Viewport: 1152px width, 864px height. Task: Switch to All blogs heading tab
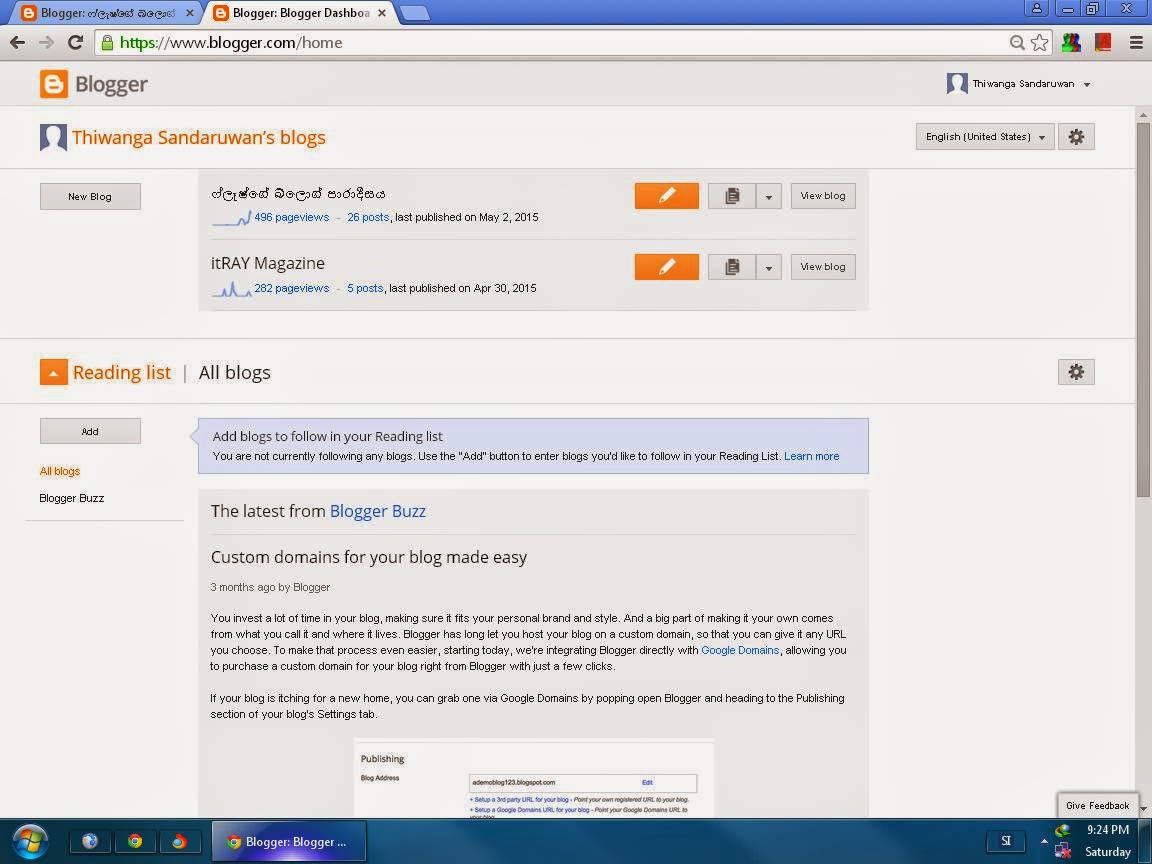click(234, 372)
